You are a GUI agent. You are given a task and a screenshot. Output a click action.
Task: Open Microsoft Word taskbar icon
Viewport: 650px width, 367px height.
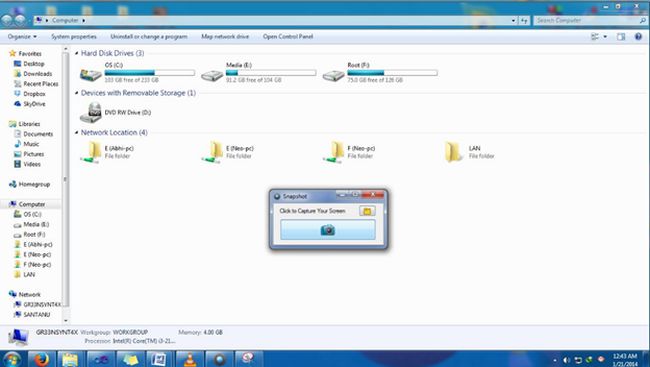(x=160, y=359)
